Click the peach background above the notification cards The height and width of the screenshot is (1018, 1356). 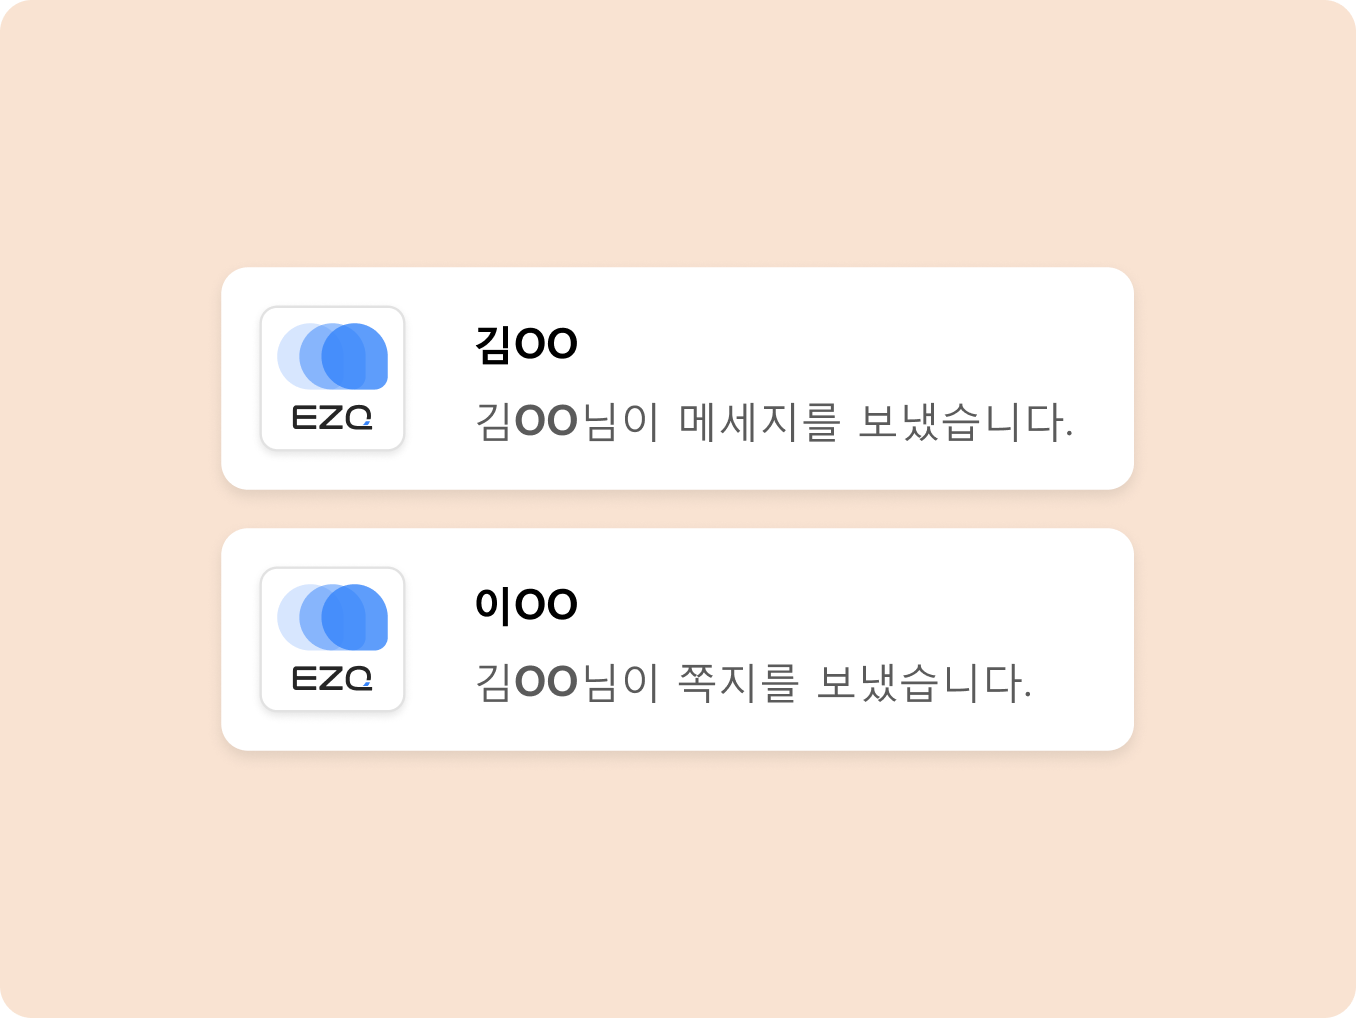678,140
